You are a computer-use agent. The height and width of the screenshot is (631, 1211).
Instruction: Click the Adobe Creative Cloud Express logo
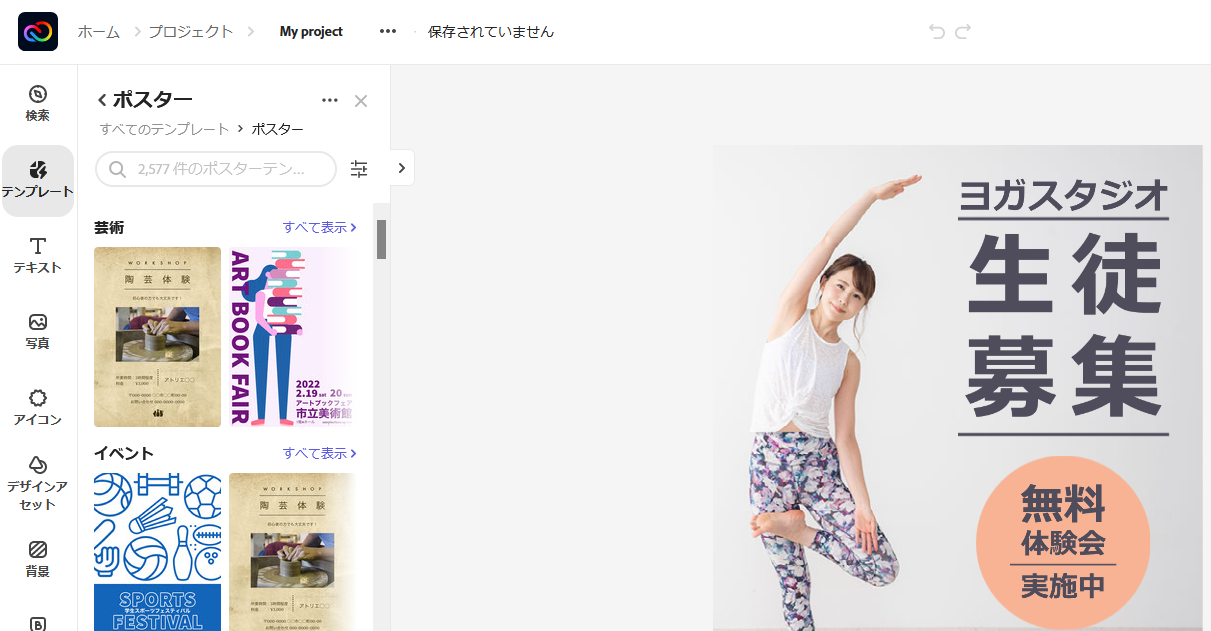(x=38, y=31)
